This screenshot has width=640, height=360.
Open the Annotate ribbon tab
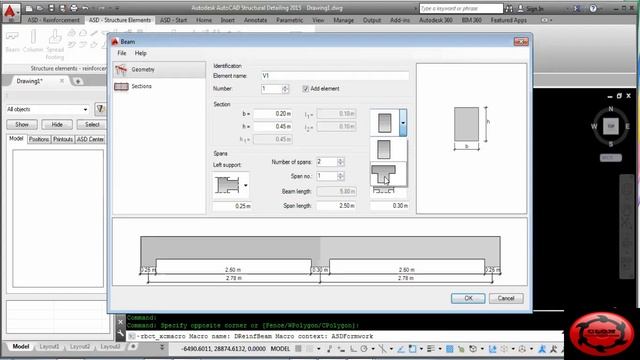[x=255, y=20]
